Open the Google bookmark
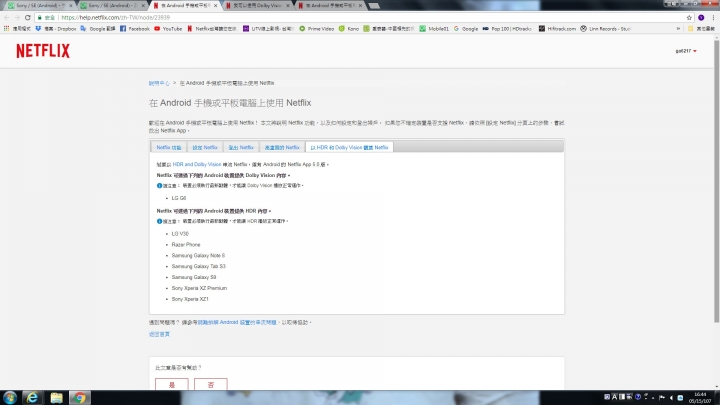The width and height of the screenshot is (720, 405). pos(466,28)
